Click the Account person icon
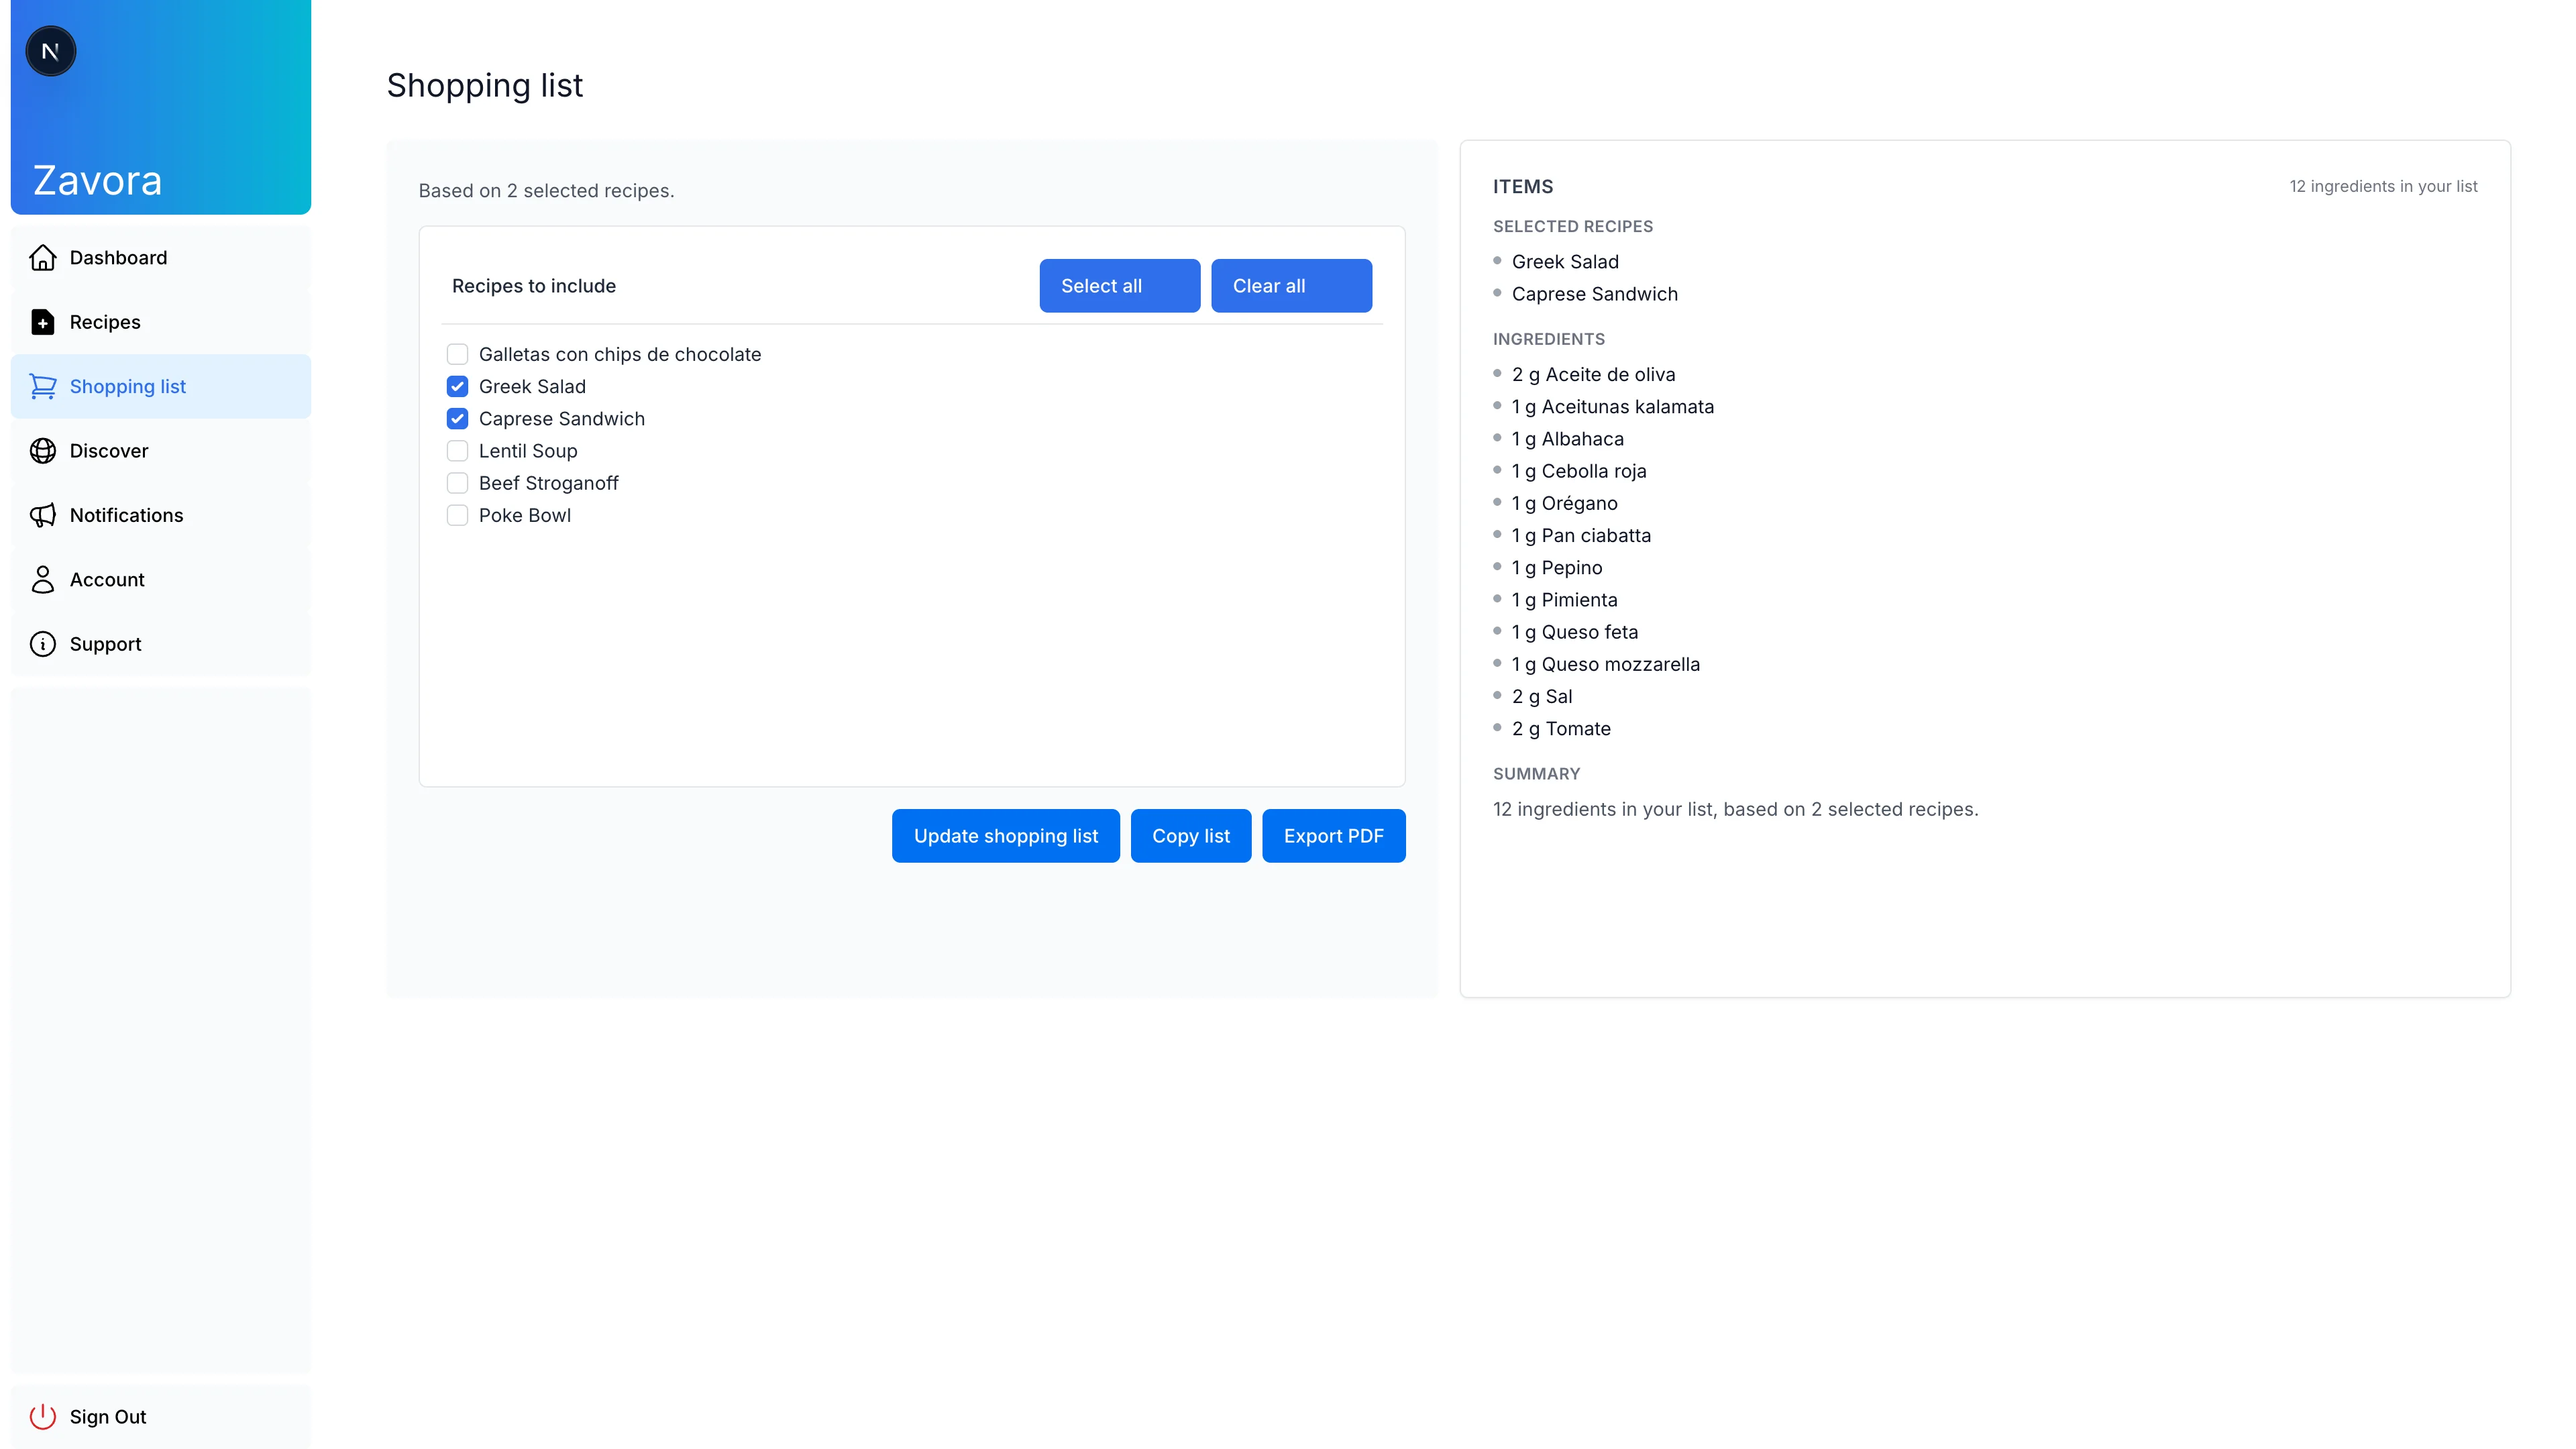This screenshot has height=1449, width=2576. pos(43,579)
